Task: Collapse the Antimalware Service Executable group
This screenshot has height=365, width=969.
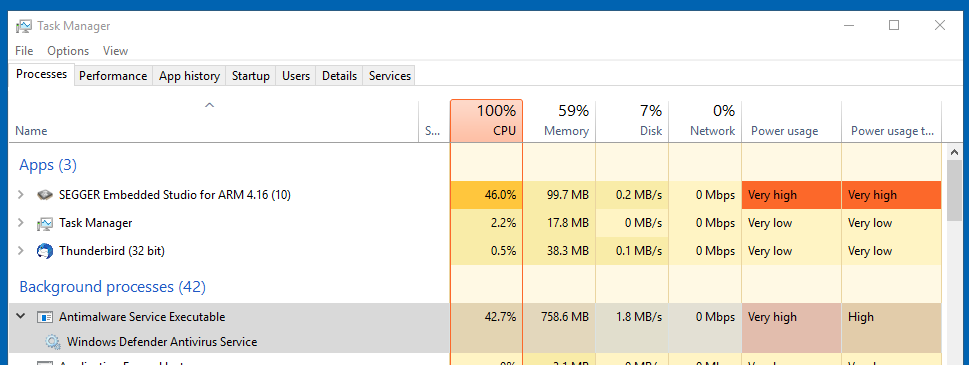Action: pos(20,317)
